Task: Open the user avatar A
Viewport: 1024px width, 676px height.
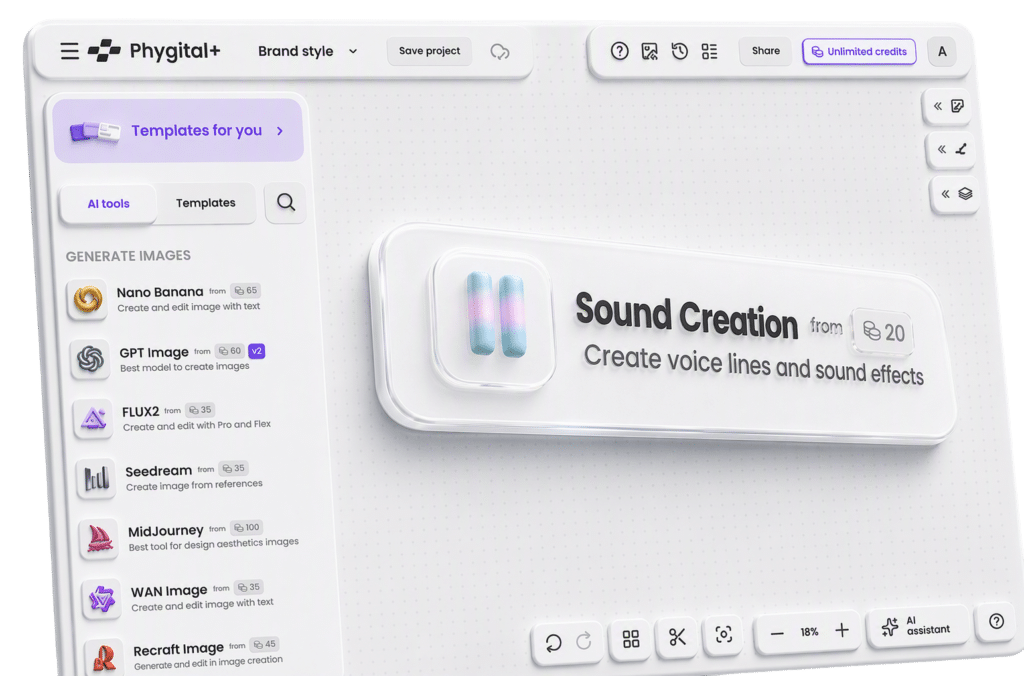Action: click(942, 52)
